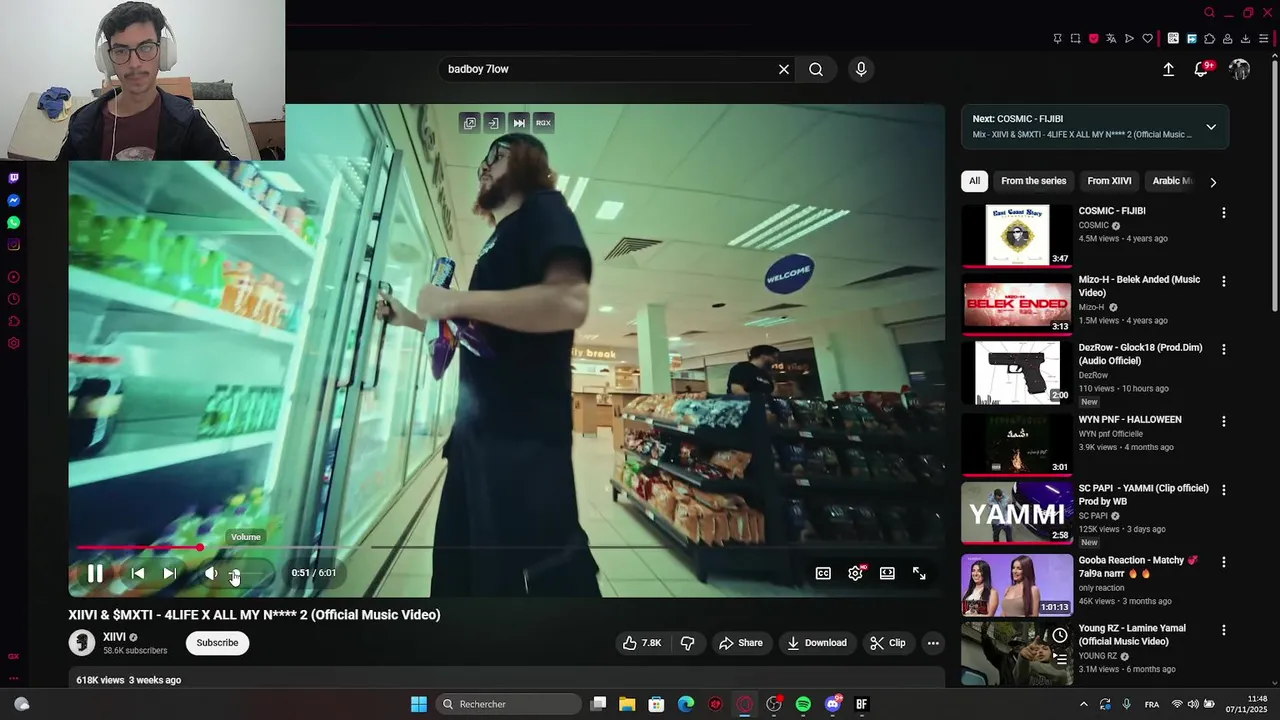Open WYN PNF - HALLOWEEN video title
Viewport: 1280px width, 720px height.
click(x=1130, y=420)
